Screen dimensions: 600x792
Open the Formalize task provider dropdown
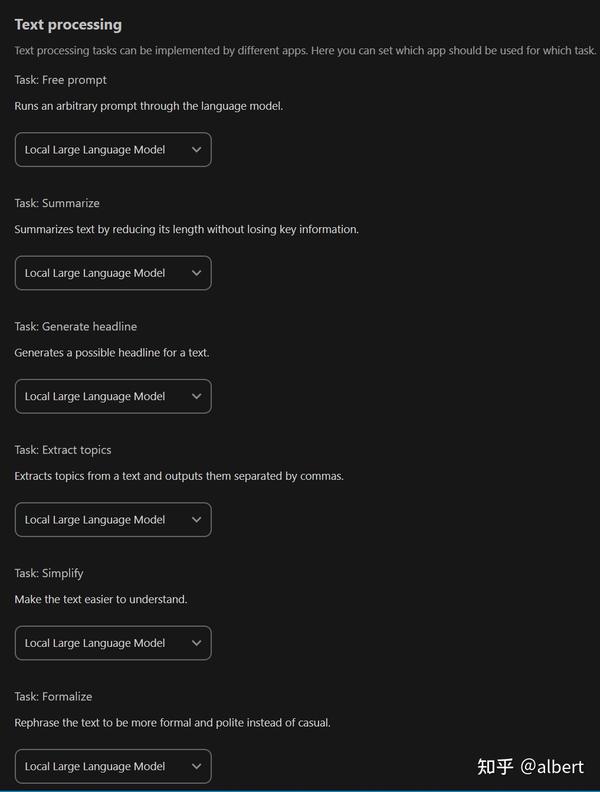(x=113, y=766)
